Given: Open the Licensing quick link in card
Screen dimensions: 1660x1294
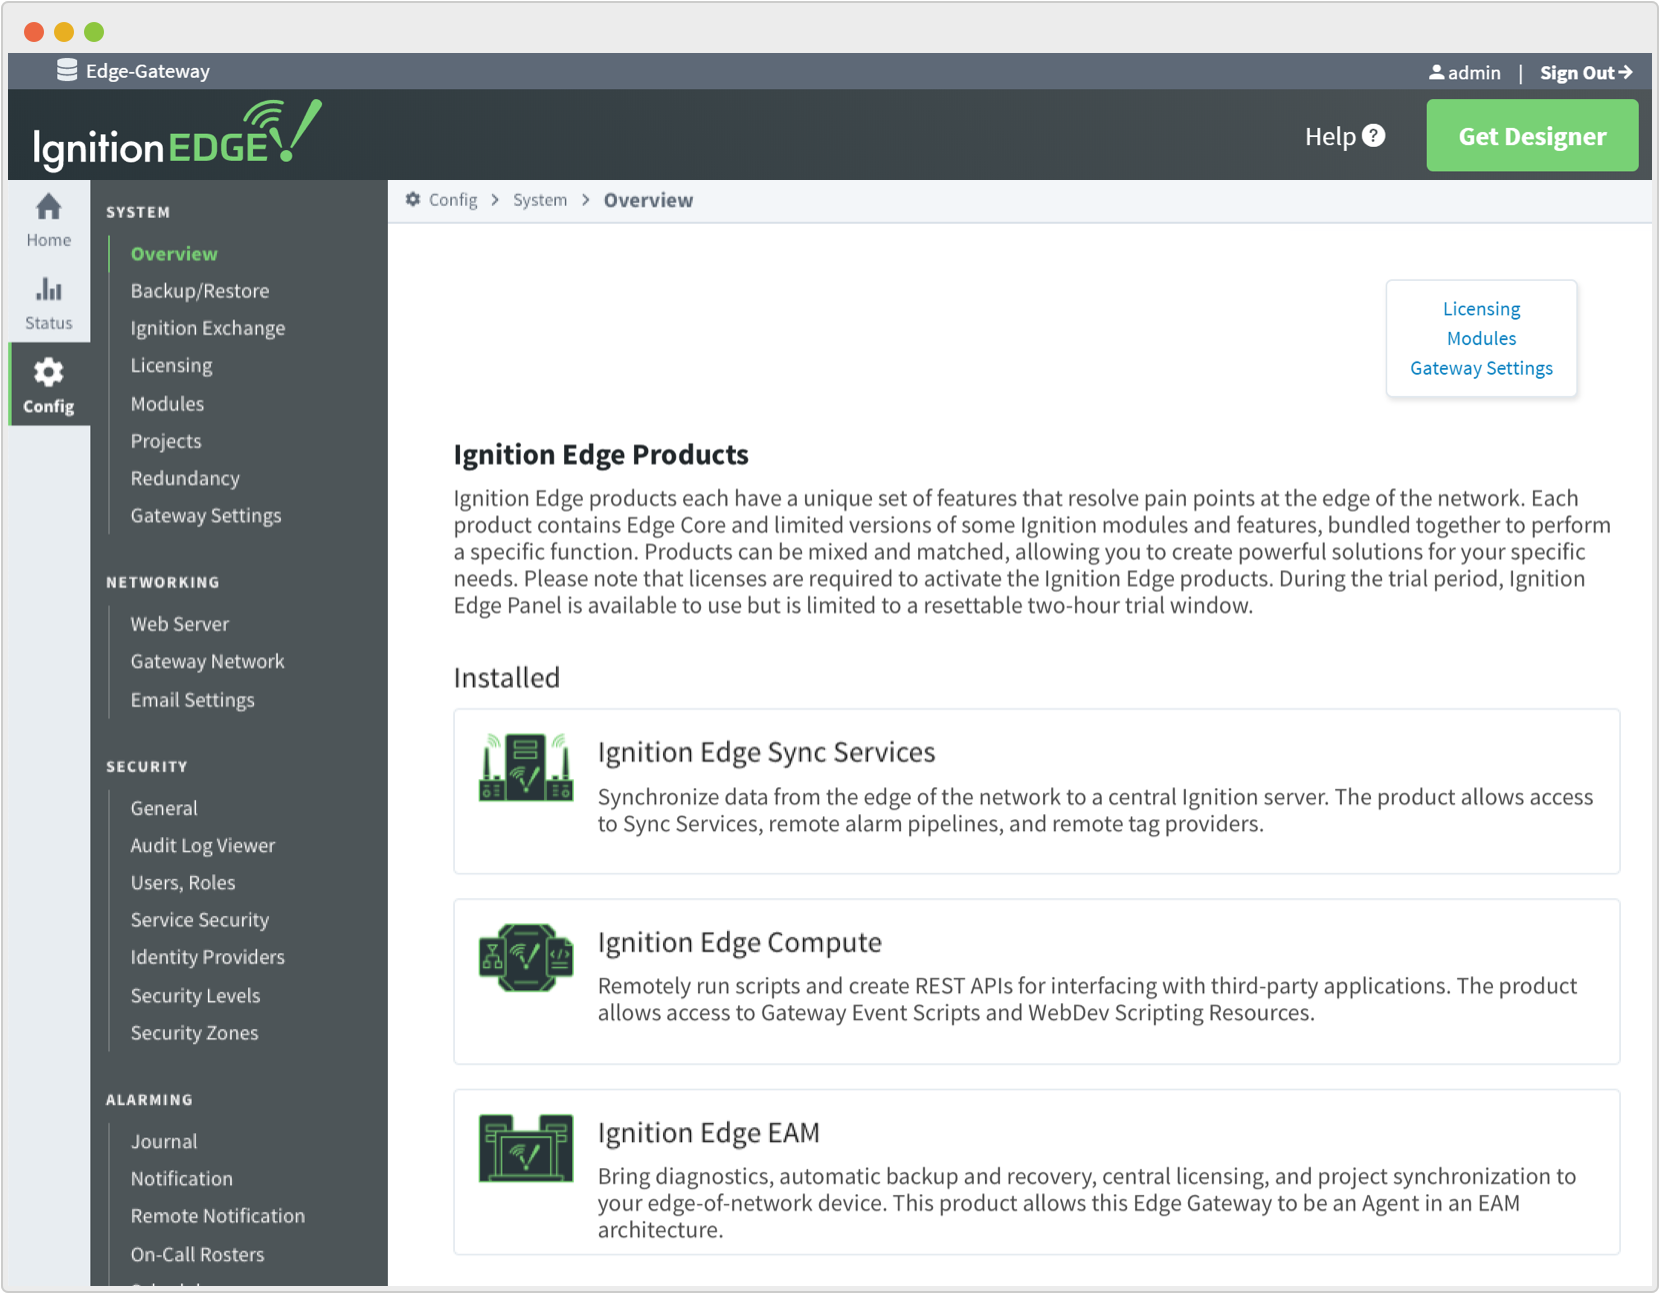Looking at the screenshot, I should click(1481, 309).
